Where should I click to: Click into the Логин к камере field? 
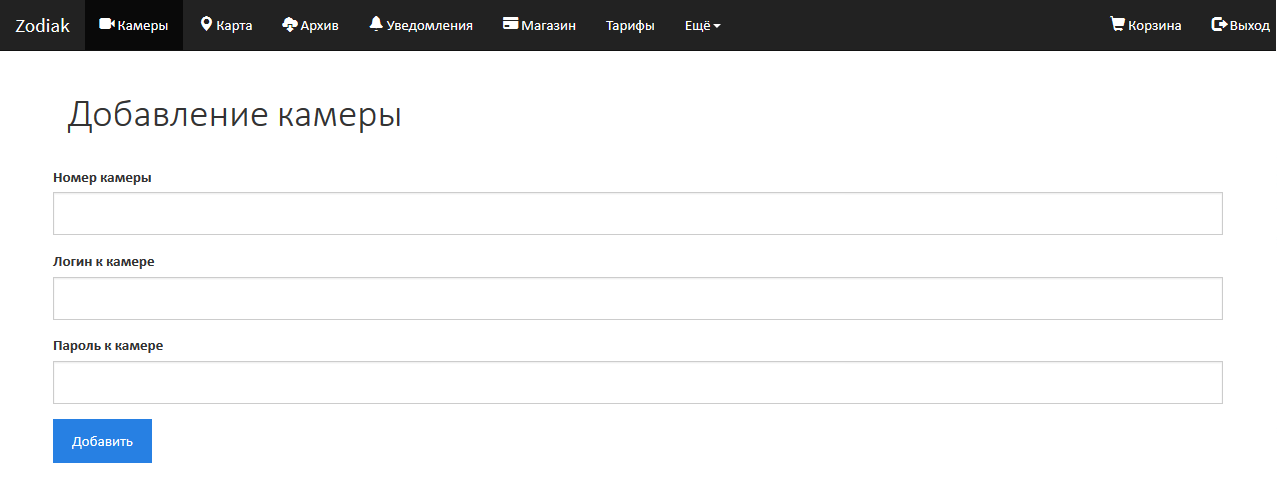click(x=637, y=298)
